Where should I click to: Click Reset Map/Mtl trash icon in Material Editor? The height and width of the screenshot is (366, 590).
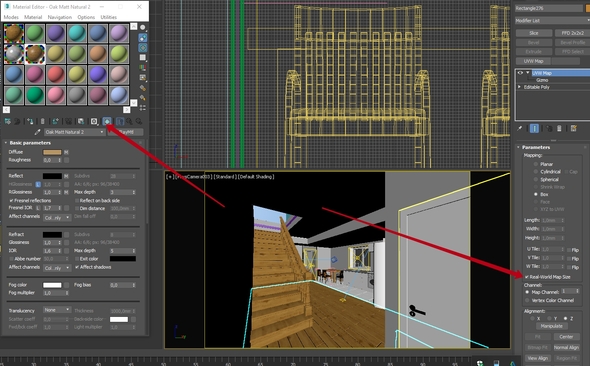(43, 121)
